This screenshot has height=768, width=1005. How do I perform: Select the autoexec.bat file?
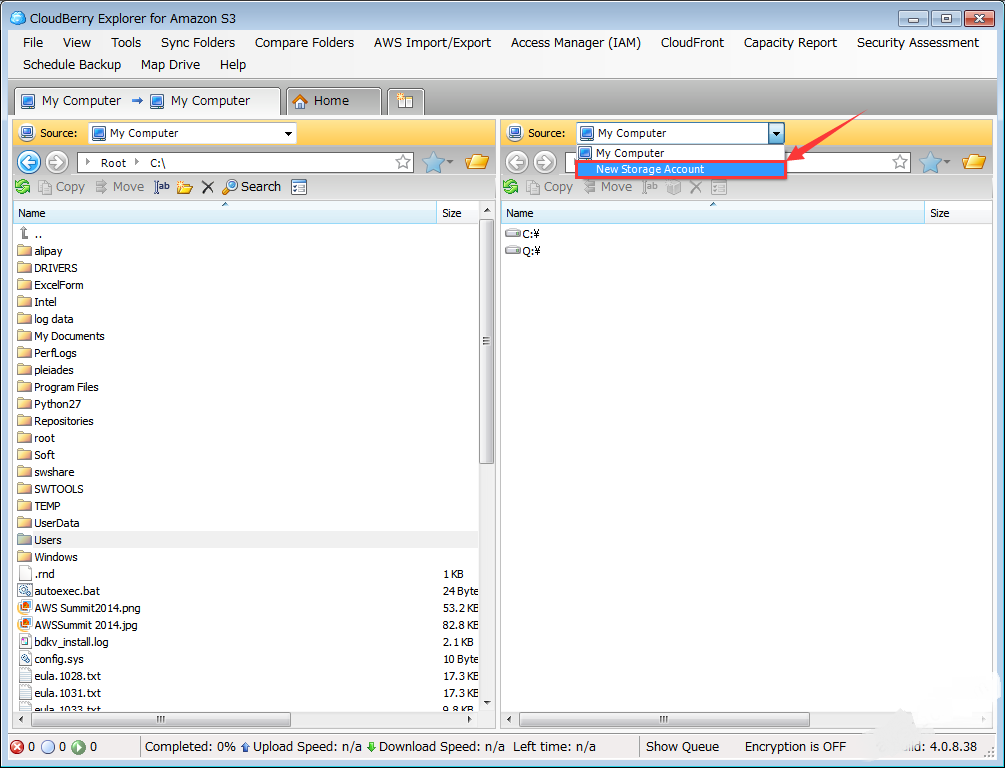click(59, 591)
